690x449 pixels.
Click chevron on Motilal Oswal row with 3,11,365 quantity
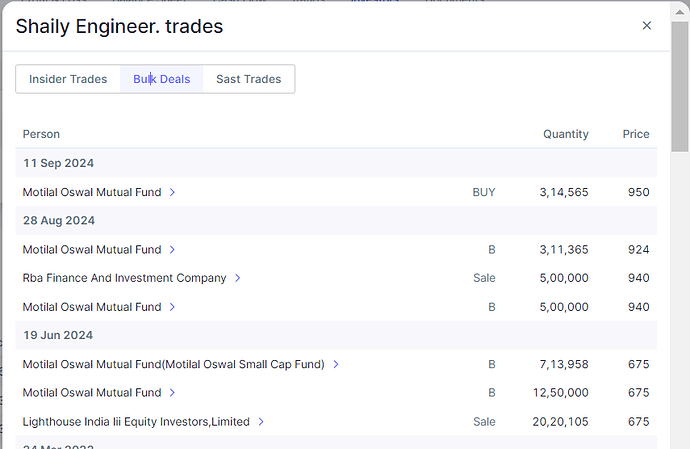pos(172,250)
